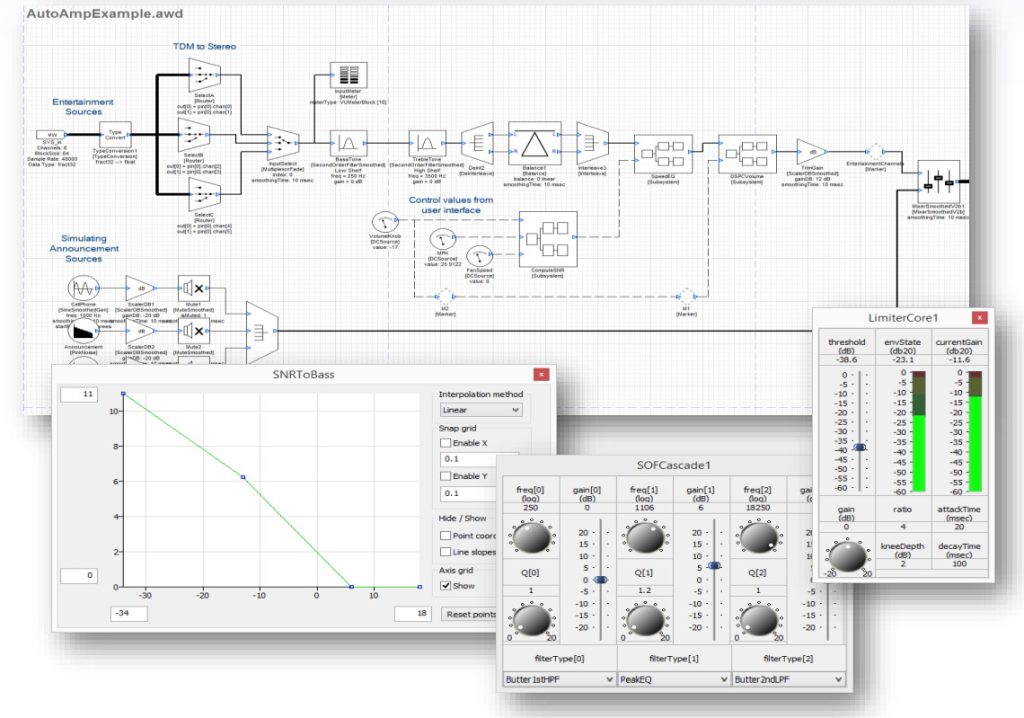
Task: Open the Interpolation method dropdown
Action: click(x=481, y=410)
